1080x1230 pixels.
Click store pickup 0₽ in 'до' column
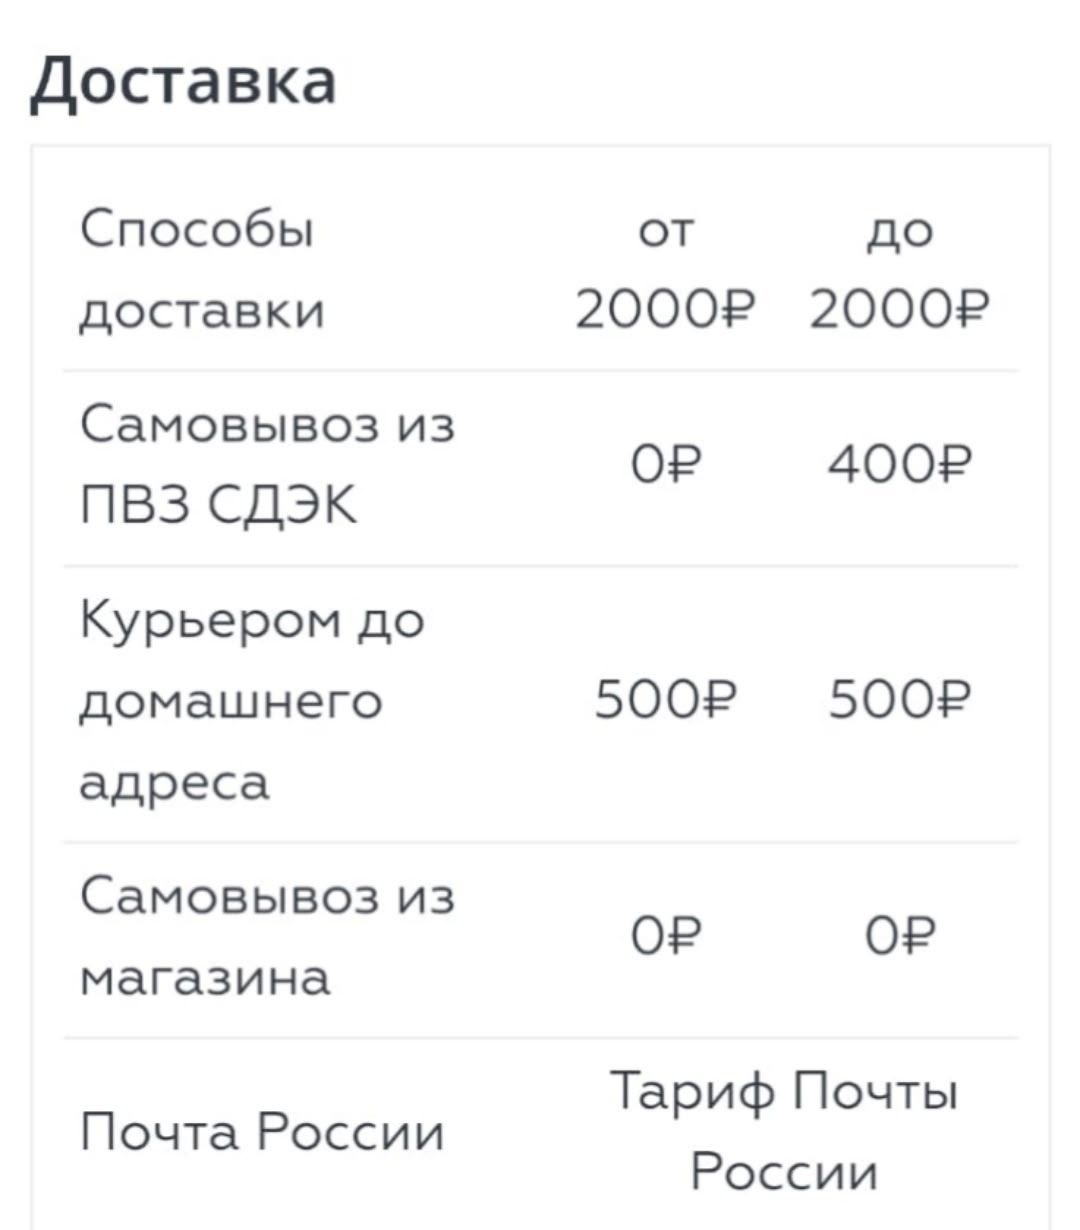[x=899, y=937]
